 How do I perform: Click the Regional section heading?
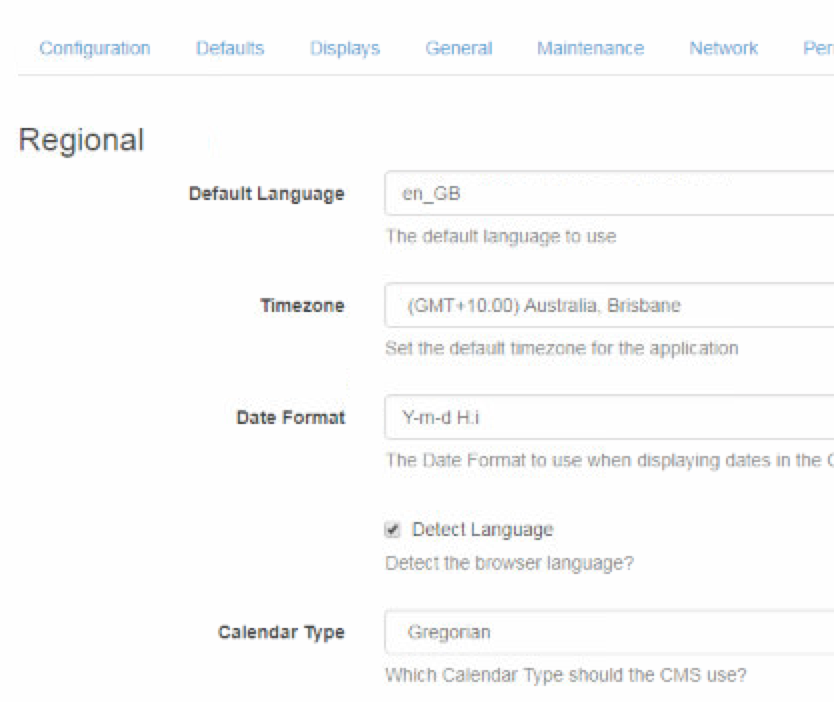tap(81, 140)
